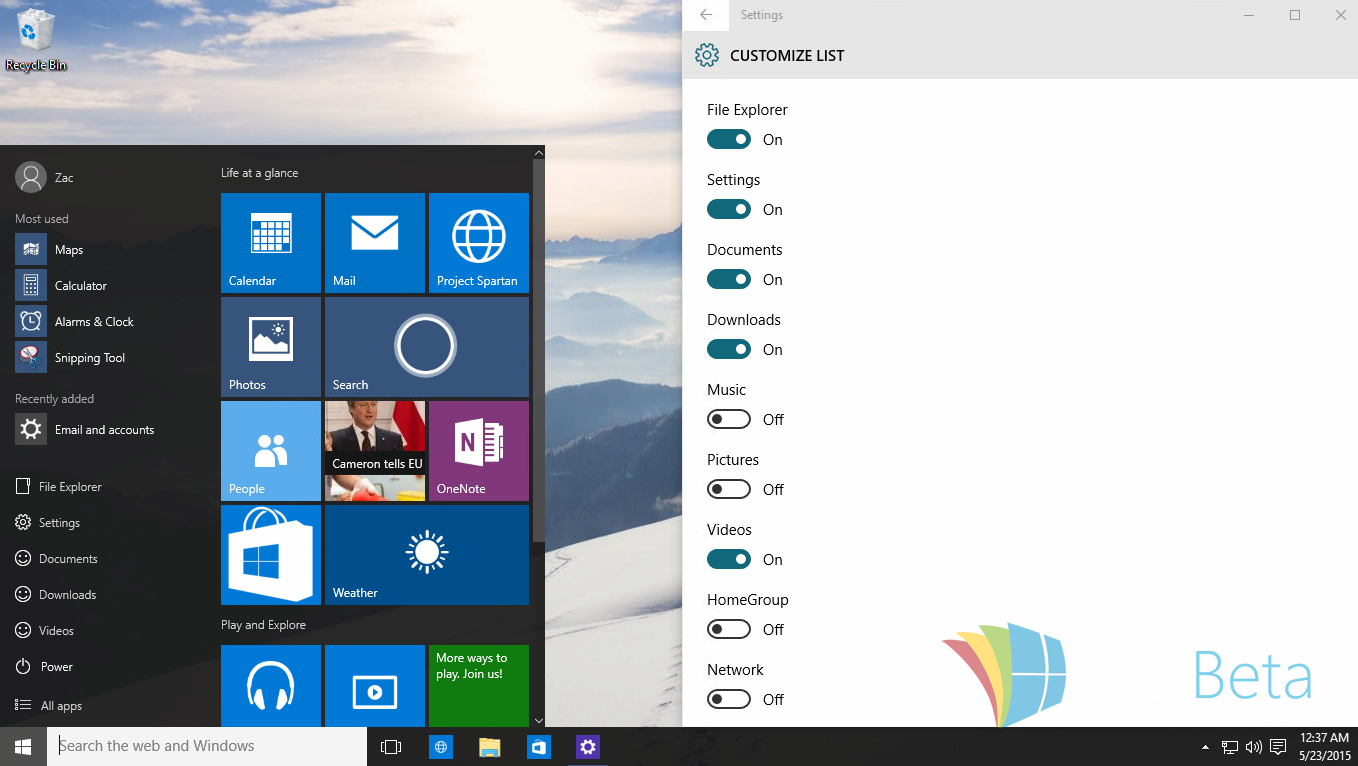The image size is (1358, 766).
Task: Switch to Settings app on taskbar
Action: click(587, 747)
